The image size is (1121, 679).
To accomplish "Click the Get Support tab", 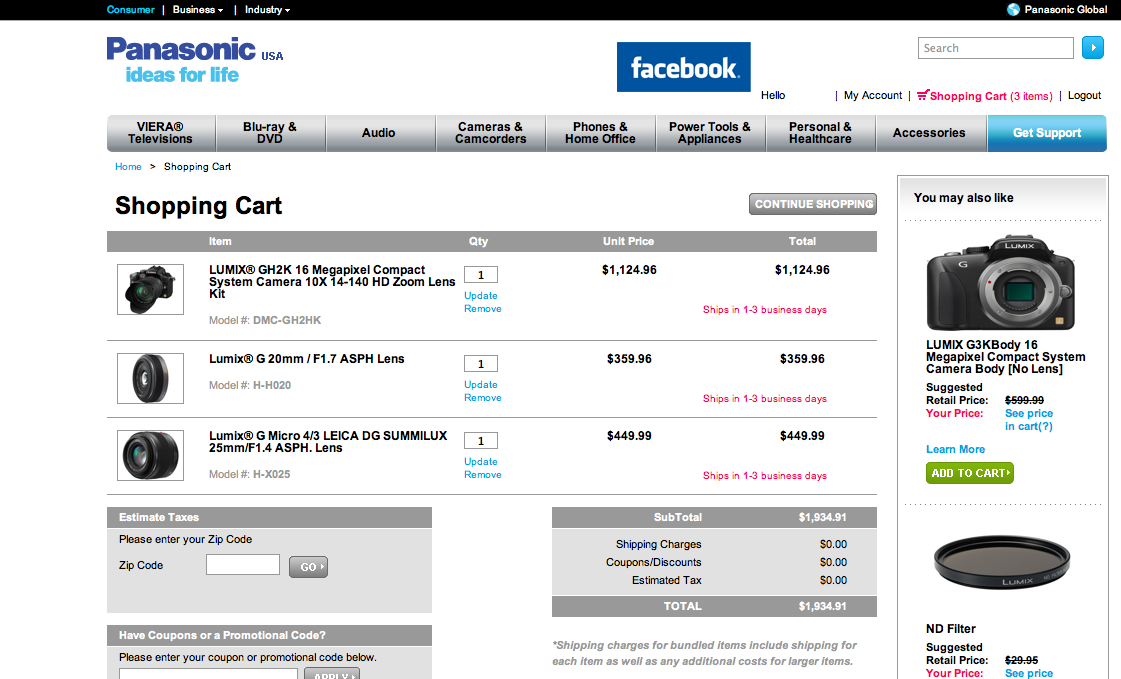I will (1047, 133).
